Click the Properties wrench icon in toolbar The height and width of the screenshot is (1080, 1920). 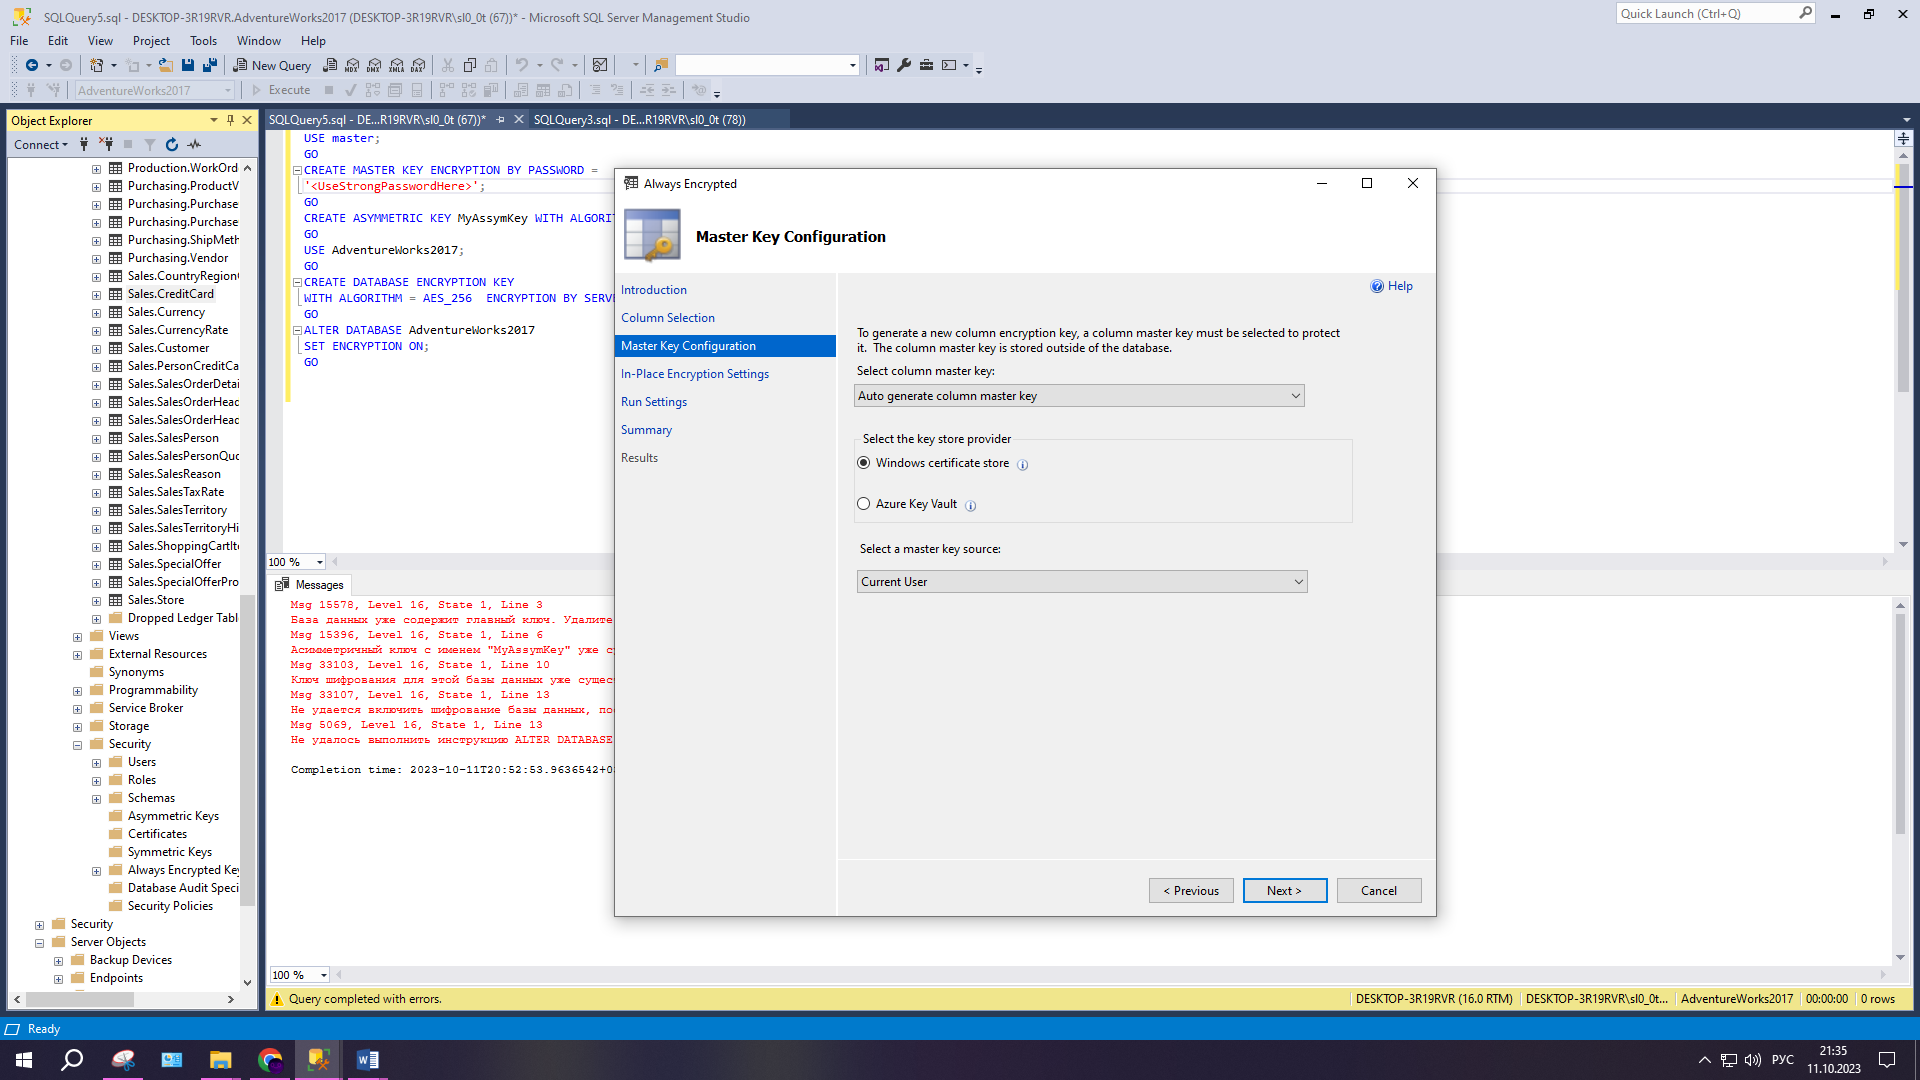pyautogui.click(x=904, y=65)
